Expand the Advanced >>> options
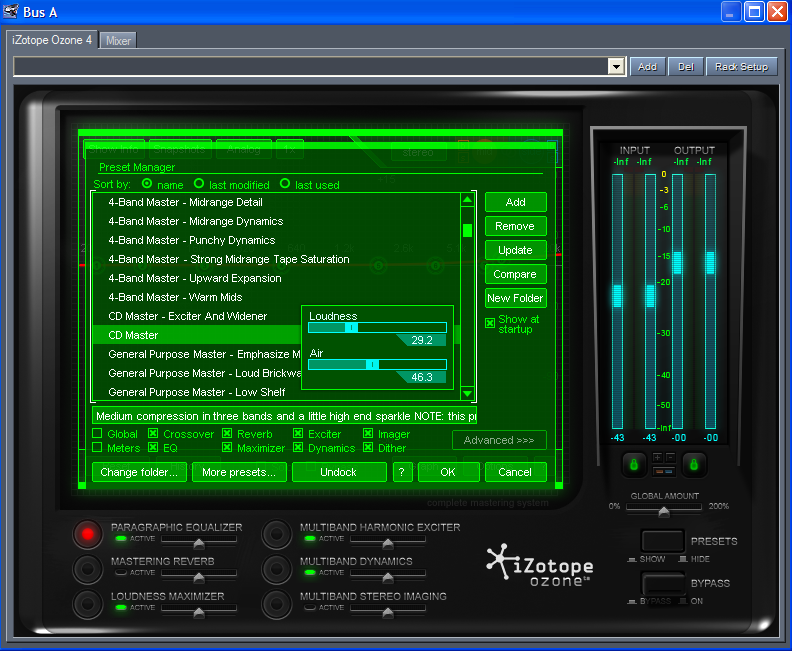 click(x=499, y=440)
